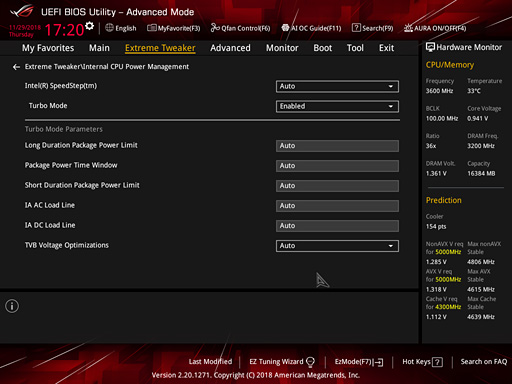Screen dimensions: 512x384
Task: Expand the Intel SpeedStep dropdown
Action: tap(337, 86)
